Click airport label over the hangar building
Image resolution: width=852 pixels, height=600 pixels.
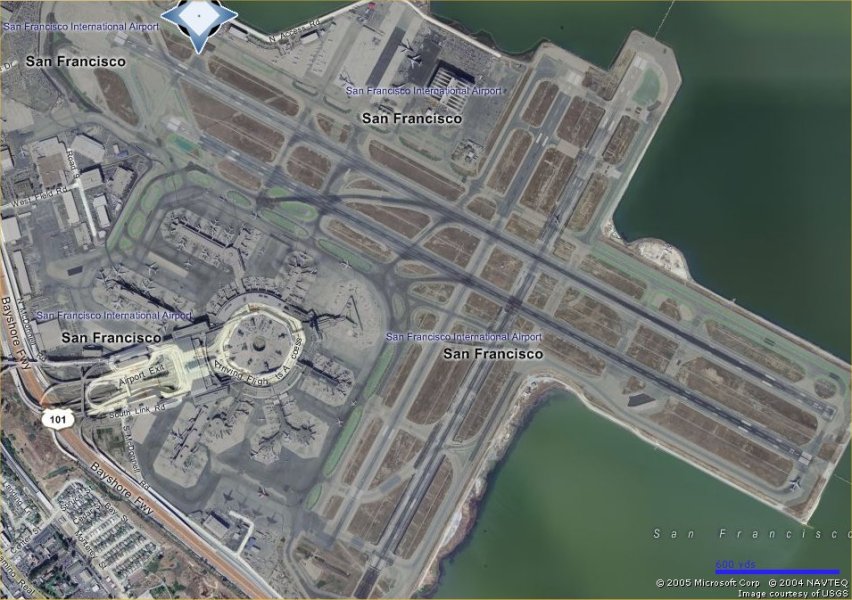(424, 91)
